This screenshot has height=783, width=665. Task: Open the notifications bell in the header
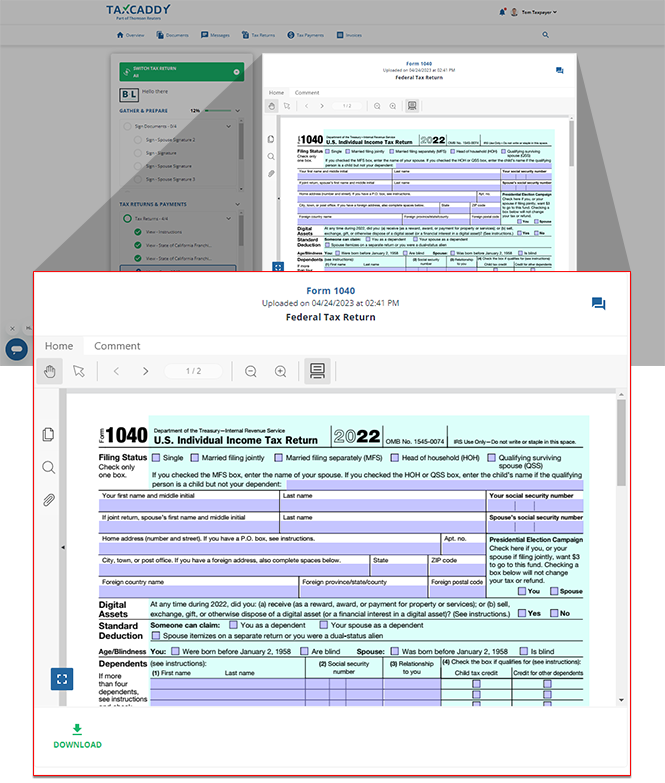click(500, 12)
